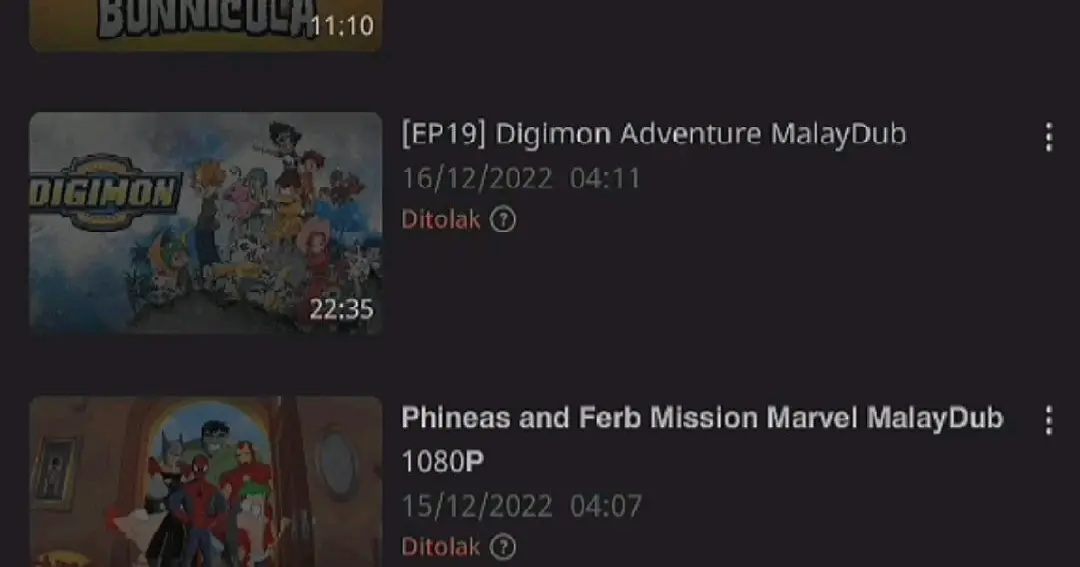Select the [EP19] Digimon Adventure MalayDub title

654,134
